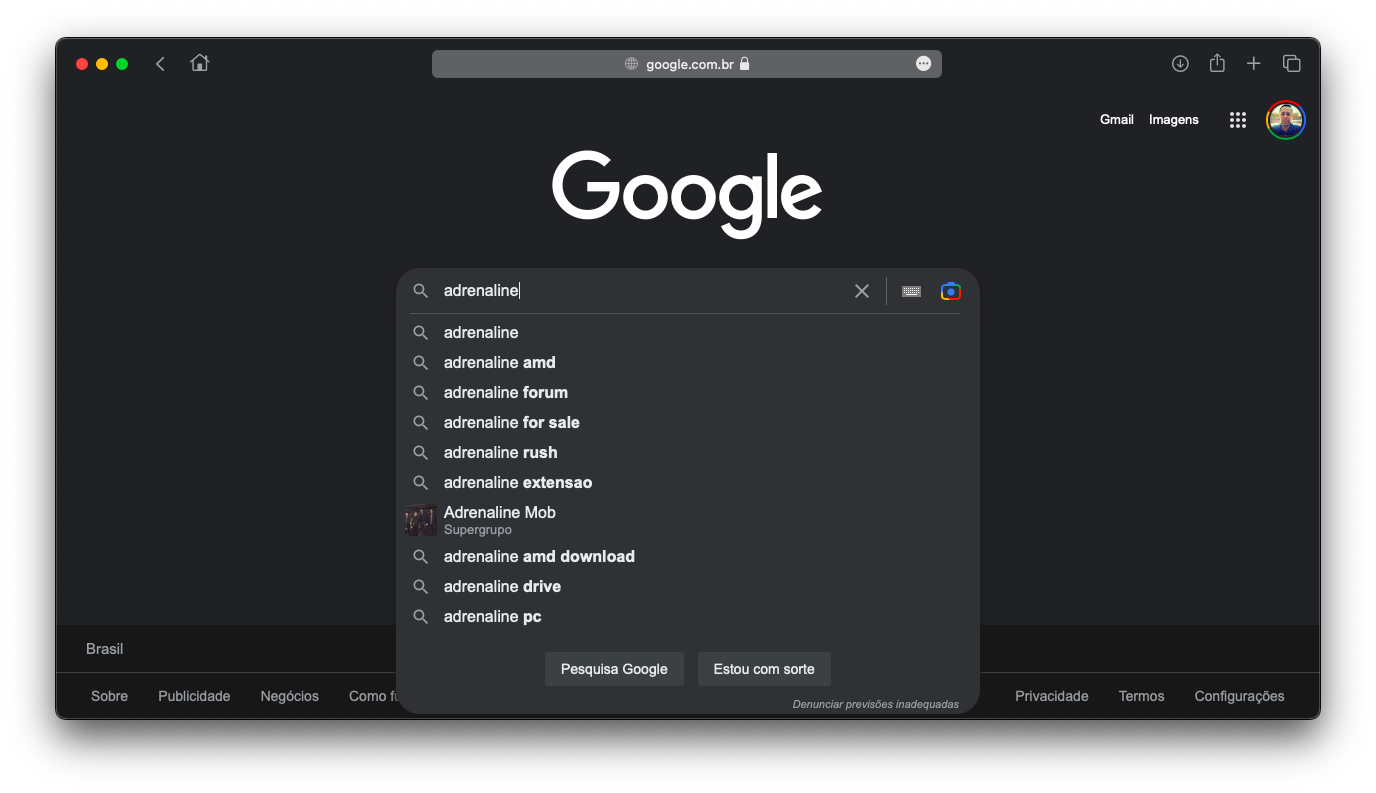The width and height of the screenshot is (1376, 793).
Task: Open the Gmail link
Action: click(x=1117, y=120)
